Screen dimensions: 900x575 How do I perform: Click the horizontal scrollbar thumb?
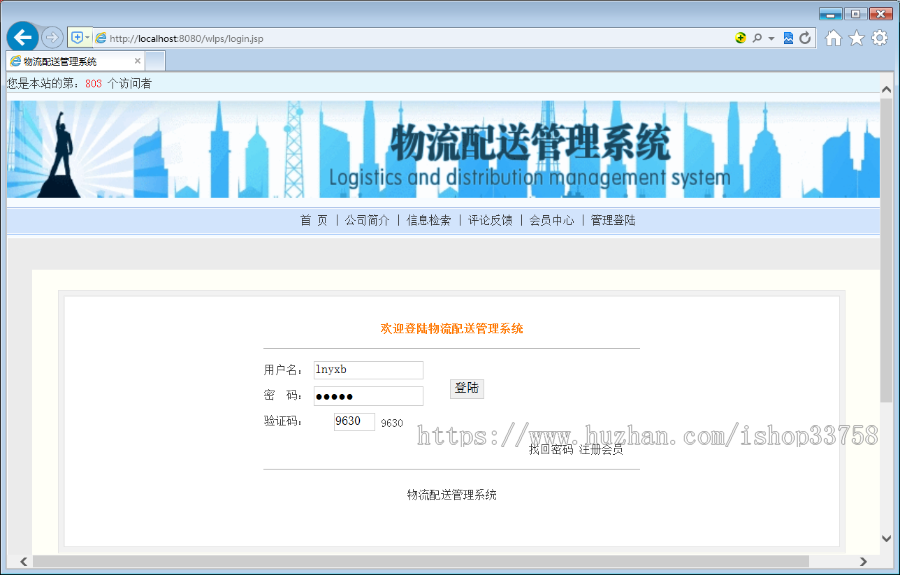421,561
